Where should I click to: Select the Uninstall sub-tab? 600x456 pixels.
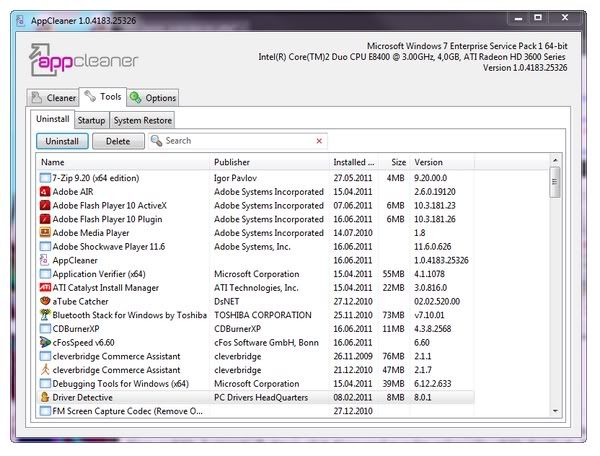point(52,119)
